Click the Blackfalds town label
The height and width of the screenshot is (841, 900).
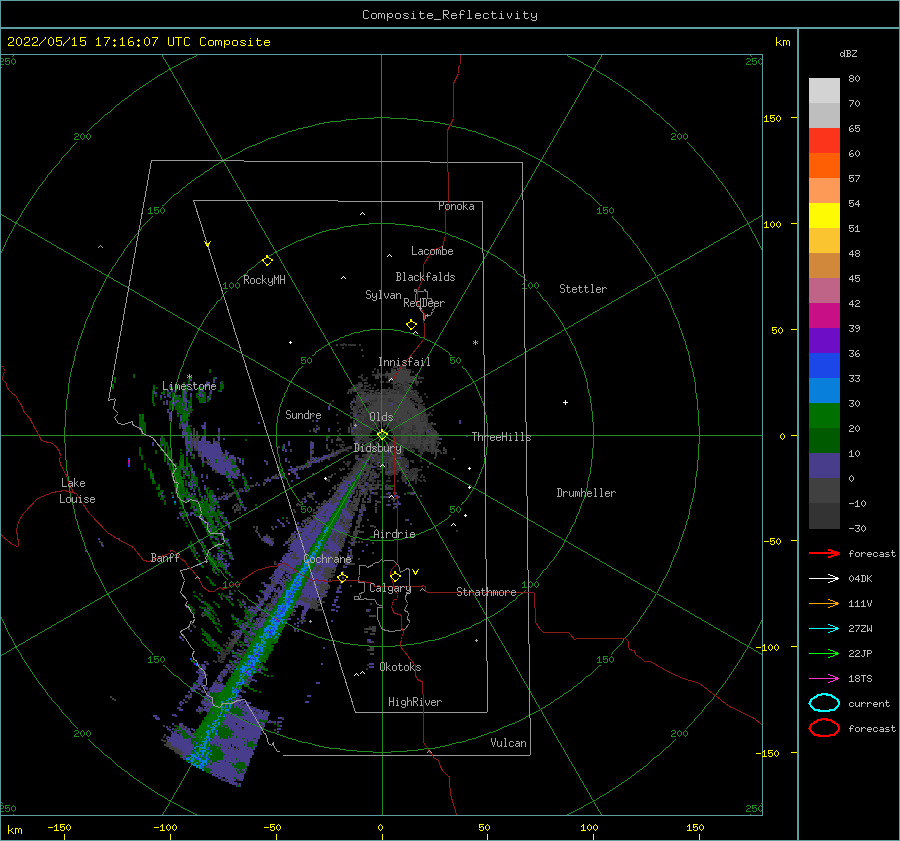(425, 277)
